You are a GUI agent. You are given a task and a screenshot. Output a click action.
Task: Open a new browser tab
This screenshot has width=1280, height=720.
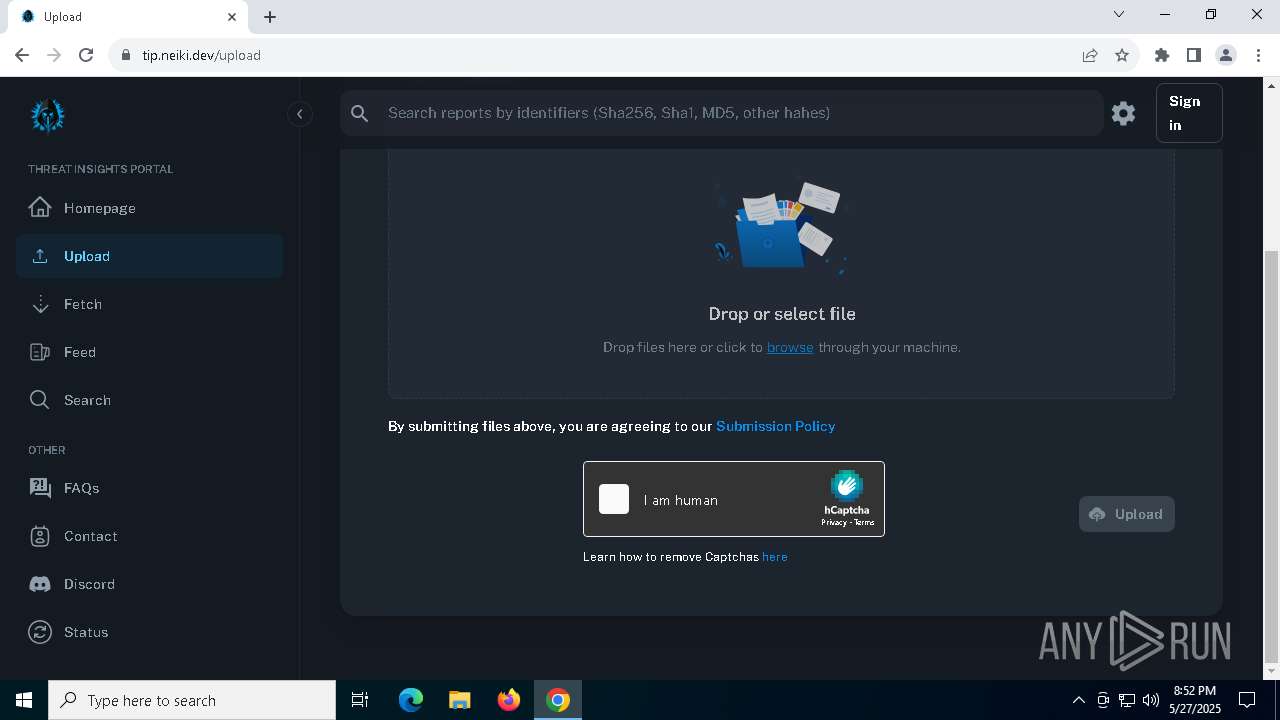(x=270, y=17)
